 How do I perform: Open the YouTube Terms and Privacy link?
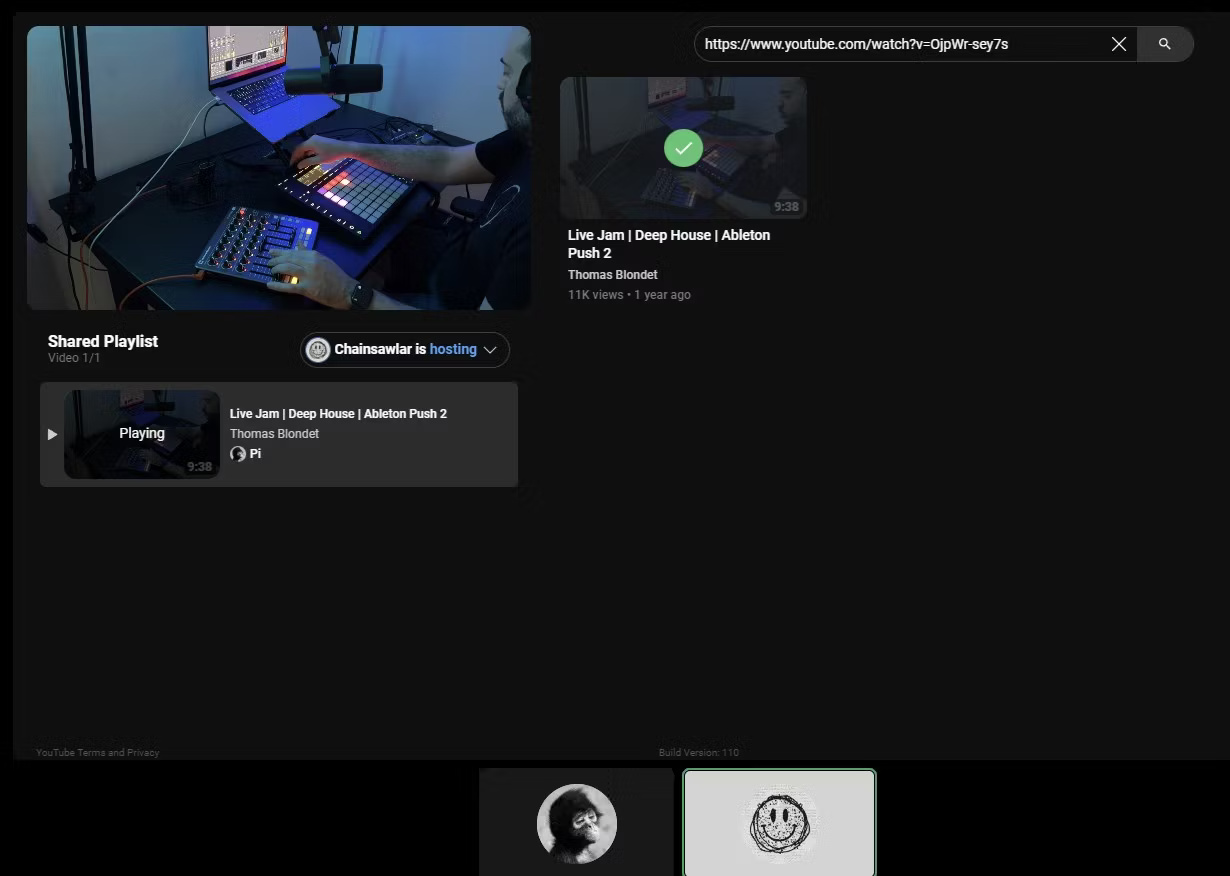click(97, 752)
